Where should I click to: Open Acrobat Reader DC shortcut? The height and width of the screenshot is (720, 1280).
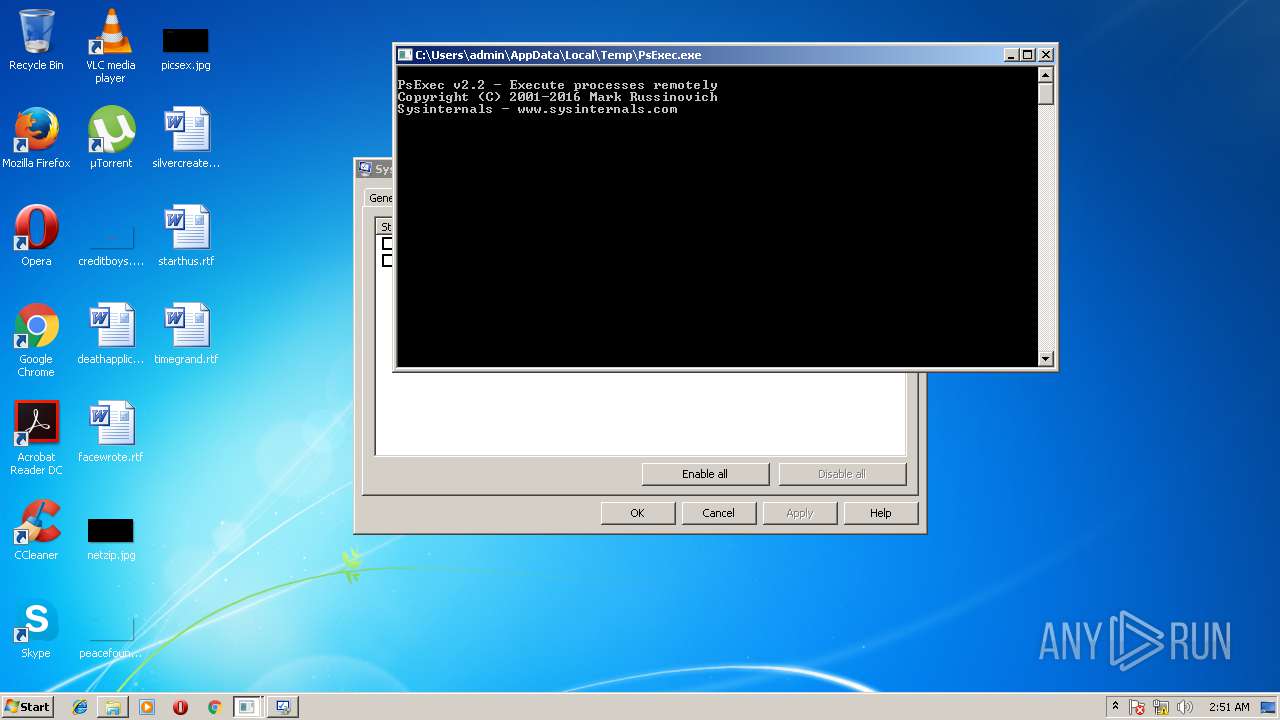[36, 438]
